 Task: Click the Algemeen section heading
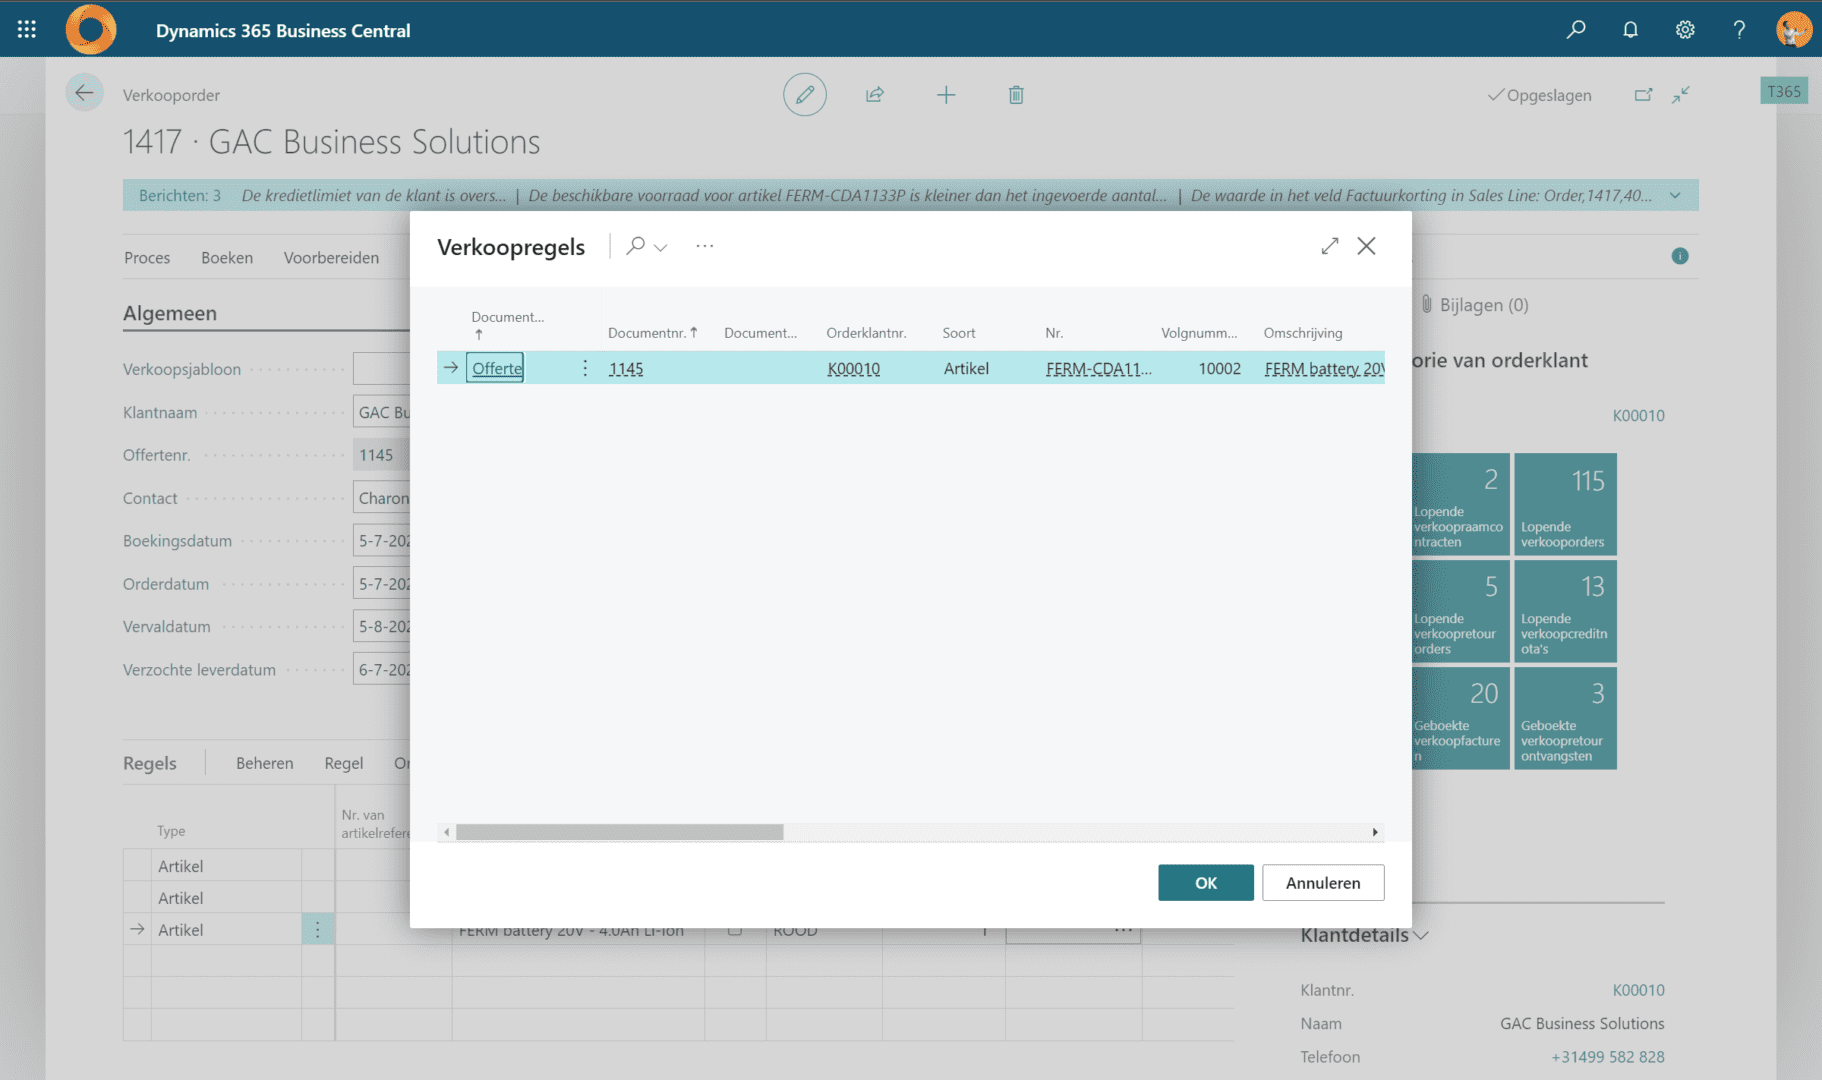click(170, 313)
